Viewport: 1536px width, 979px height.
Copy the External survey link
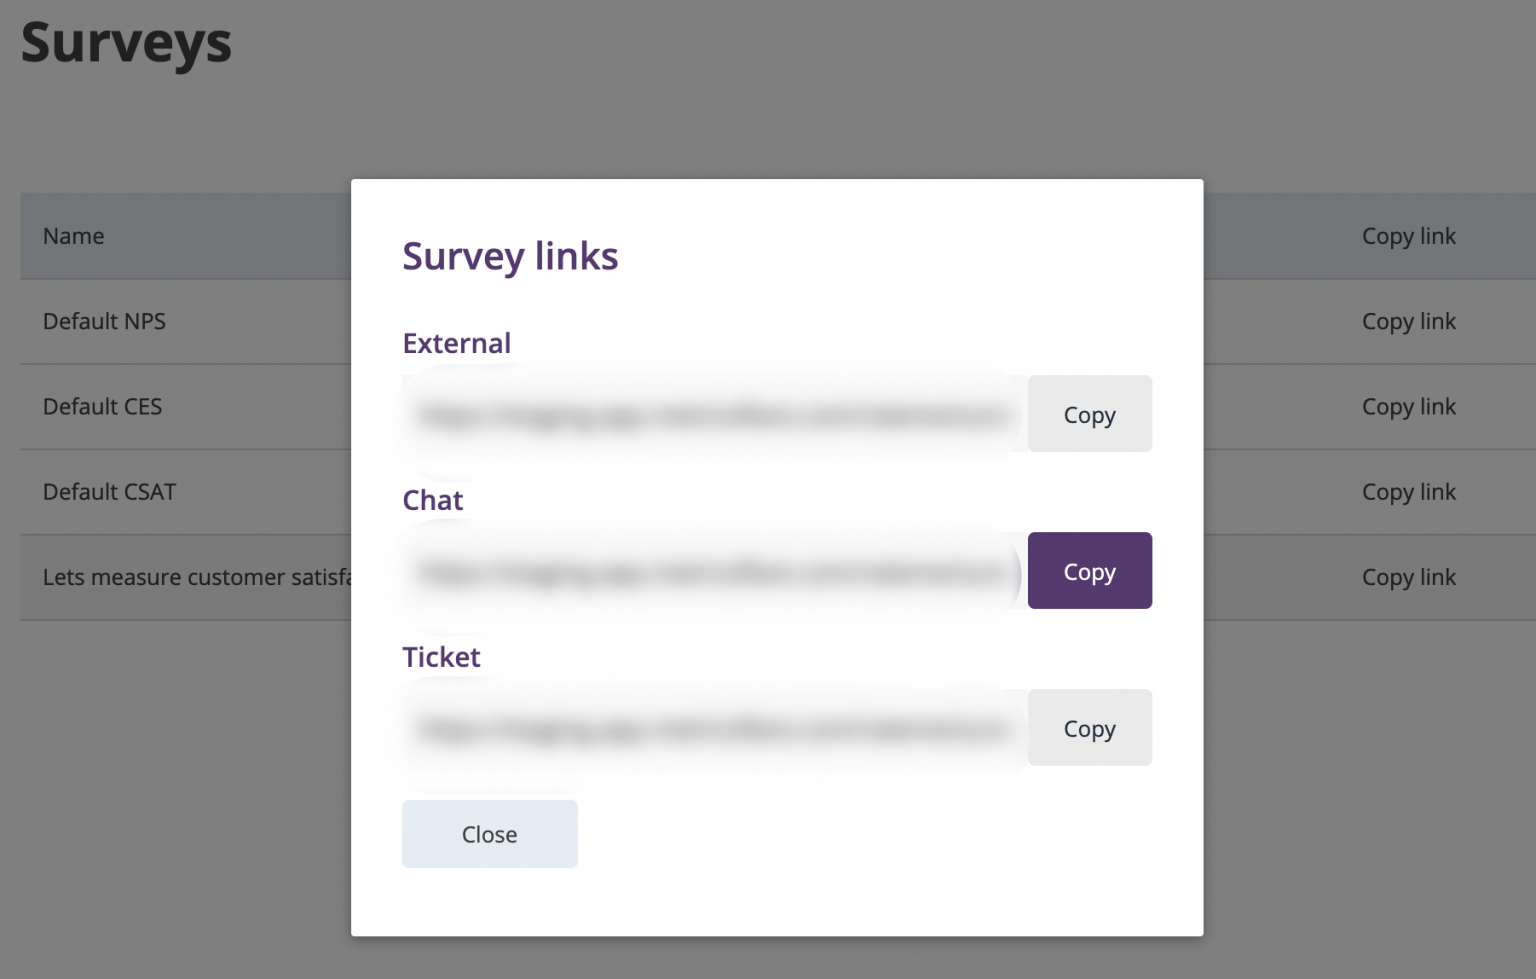[1089, 413]
